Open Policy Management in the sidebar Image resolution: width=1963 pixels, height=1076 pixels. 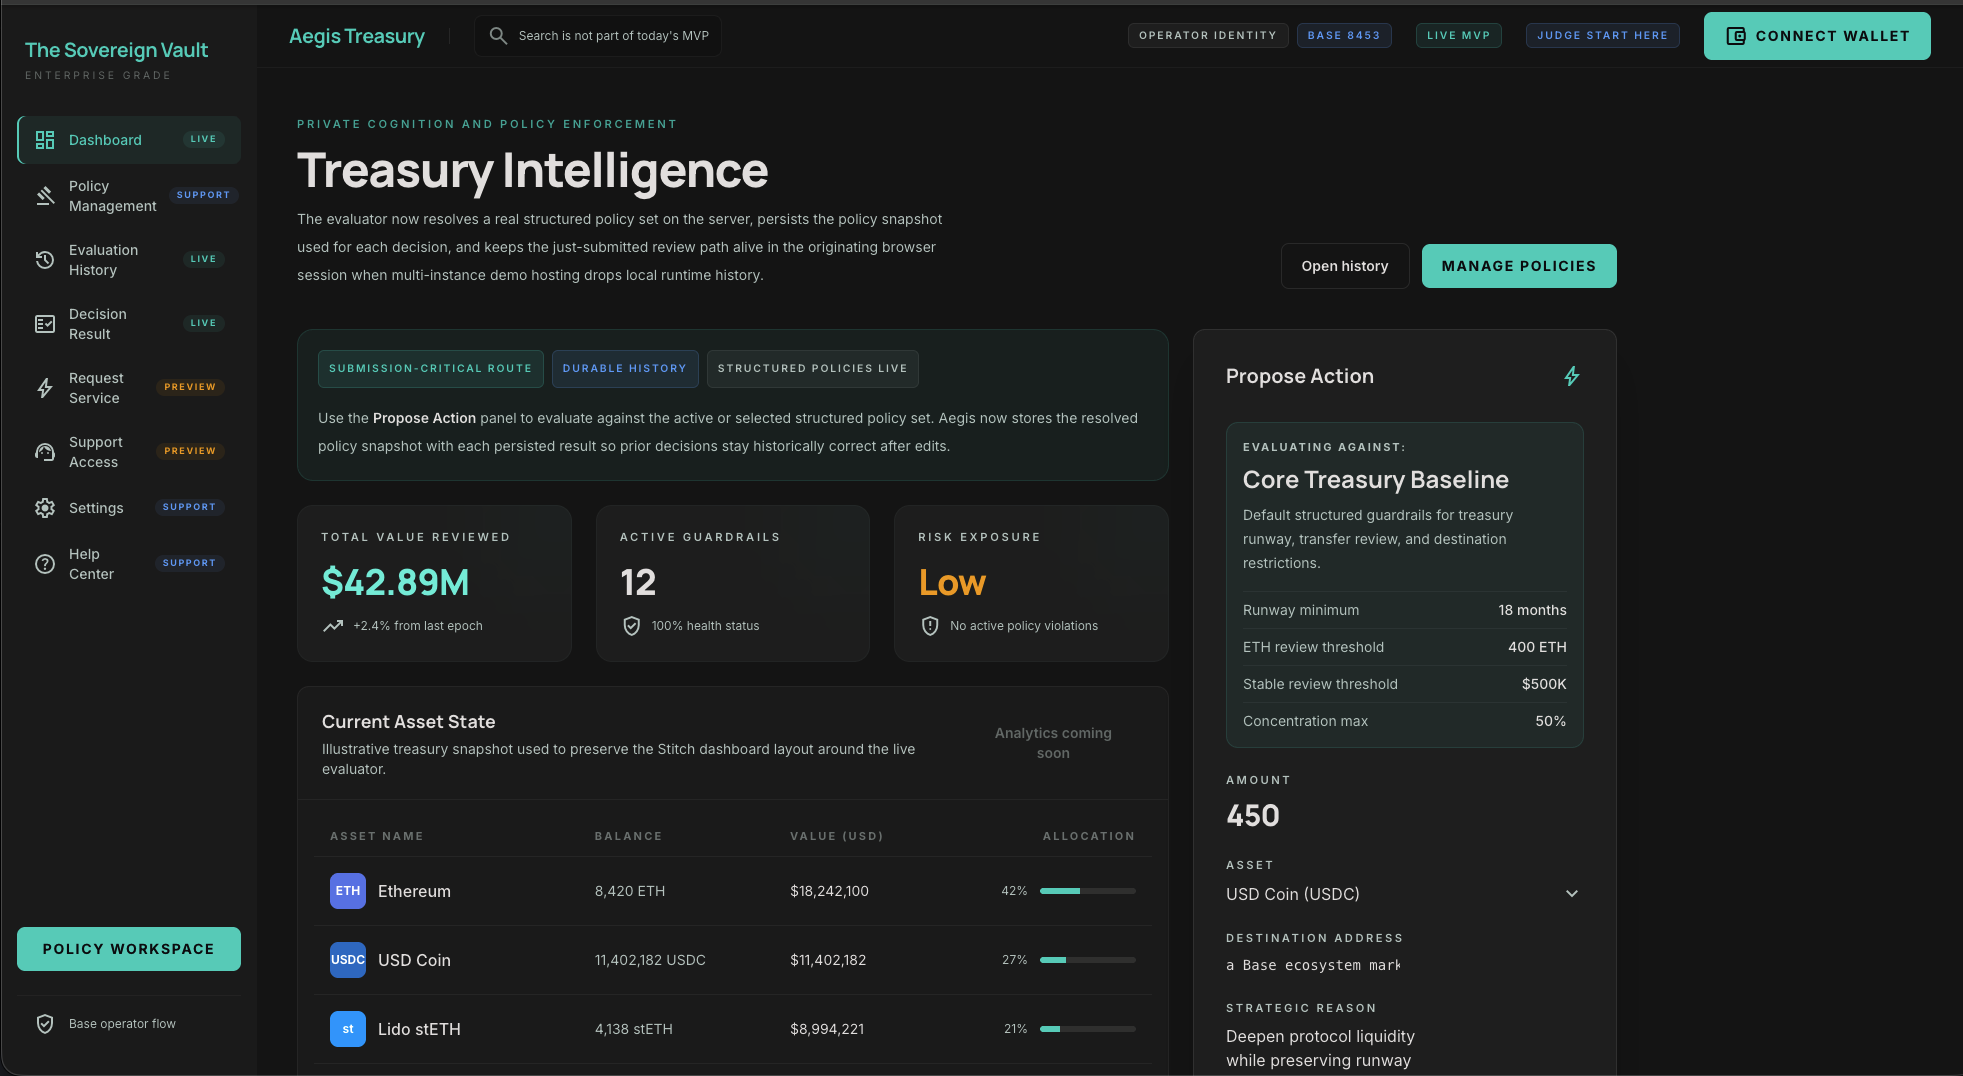tap(129, 196)
